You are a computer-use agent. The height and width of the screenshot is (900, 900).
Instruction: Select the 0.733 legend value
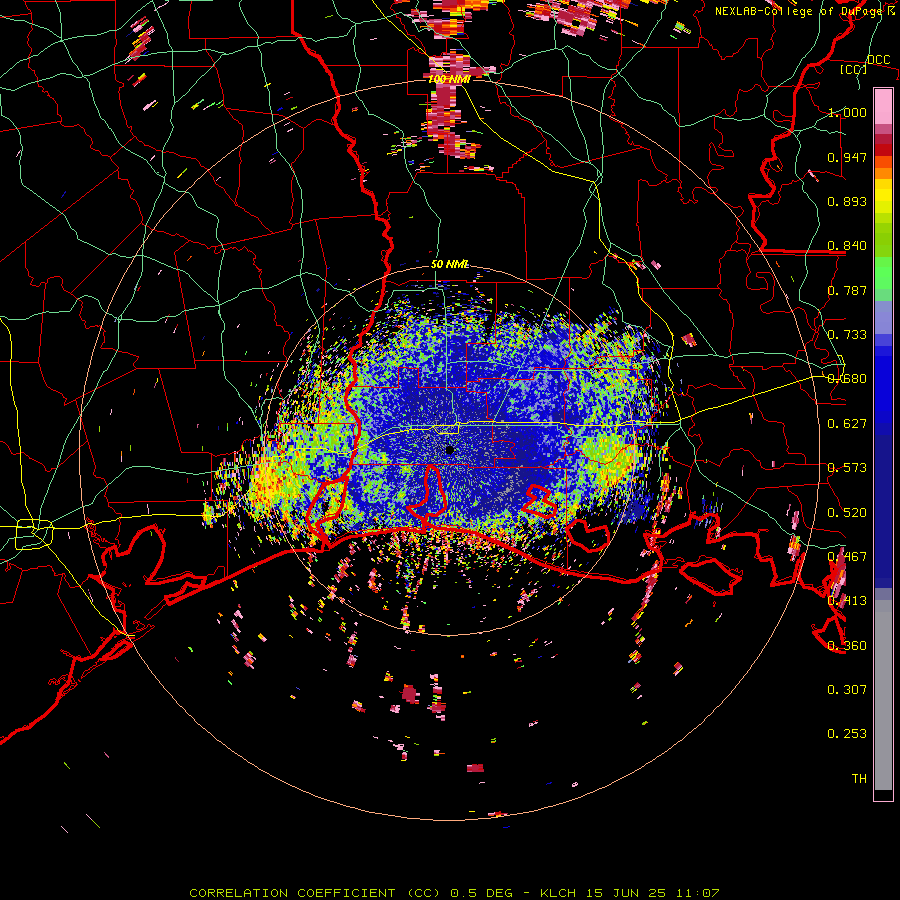pyautogui.click(x=847, y=335)
